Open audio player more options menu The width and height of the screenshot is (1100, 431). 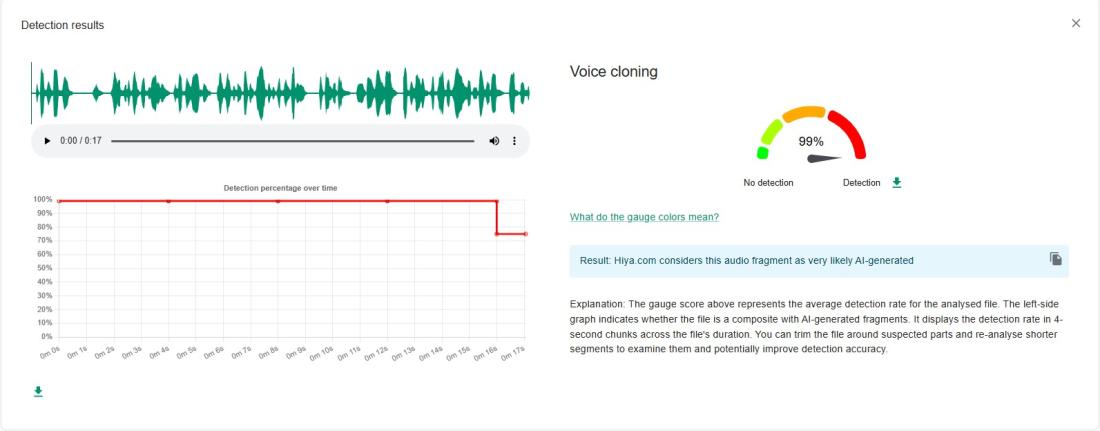tap(515, 141)
